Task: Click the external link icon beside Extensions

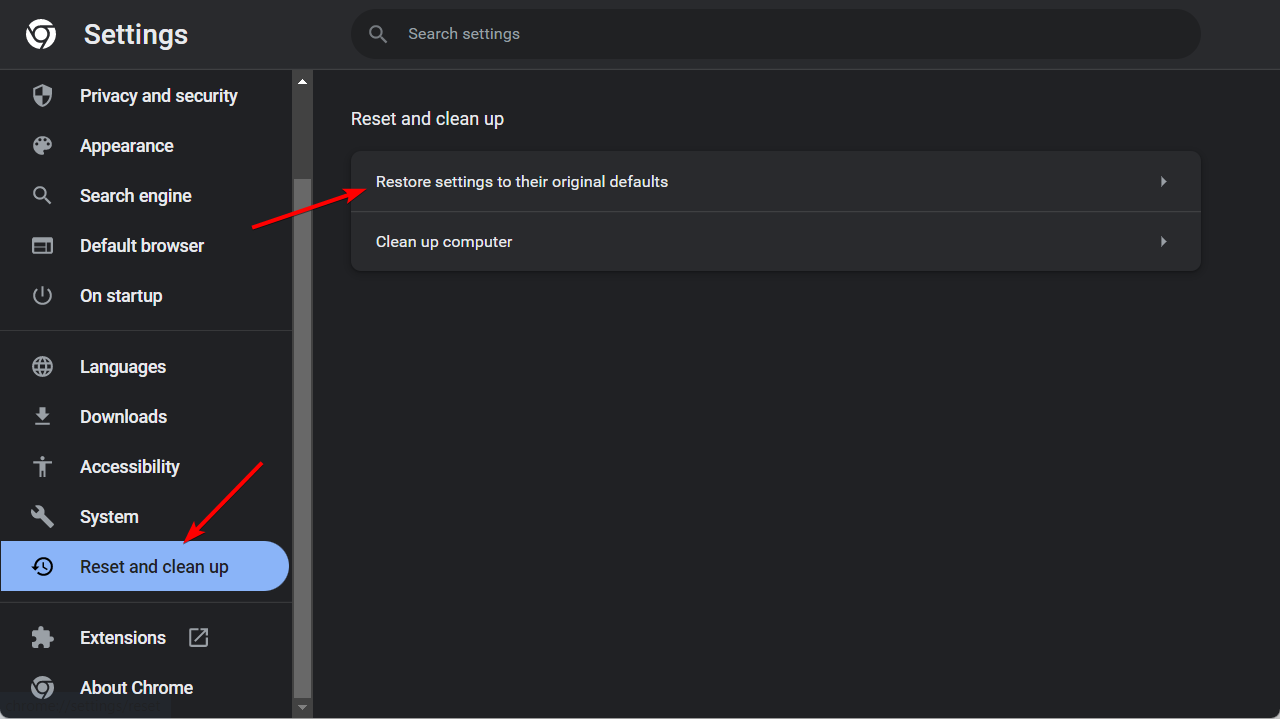Action: click(x=199, y=638)
